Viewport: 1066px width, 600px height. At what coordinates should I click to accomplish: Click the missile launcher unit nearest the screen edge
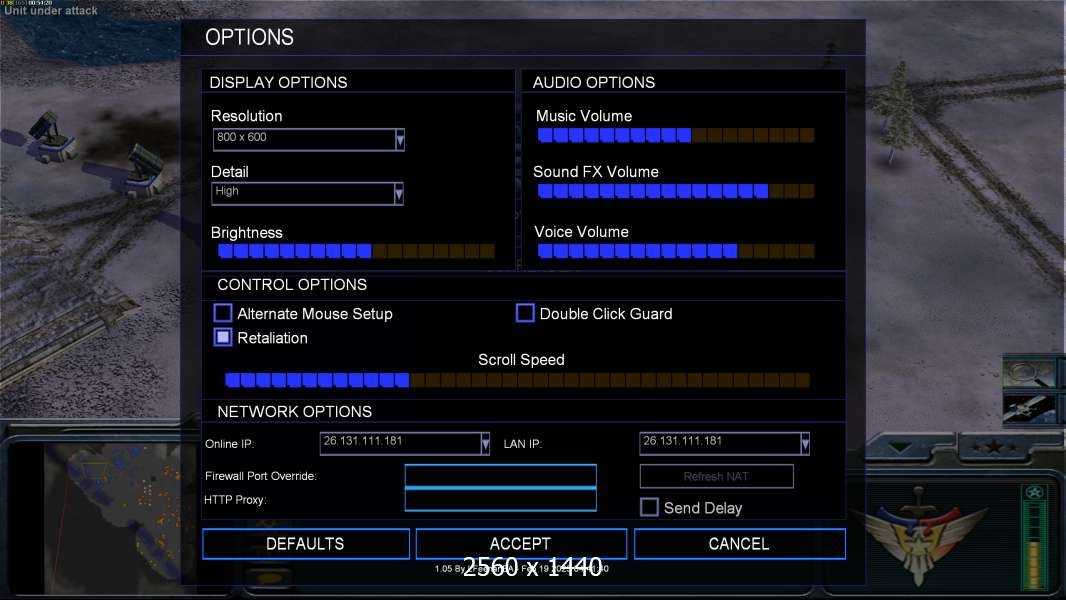[x=50, y=138]
